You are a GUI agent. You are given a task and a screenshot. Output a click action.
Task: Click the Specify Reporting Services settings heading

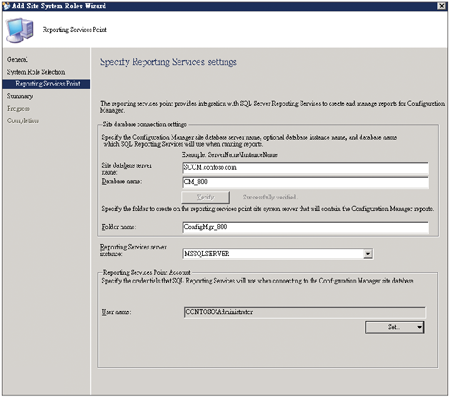[x=168, y=62]
